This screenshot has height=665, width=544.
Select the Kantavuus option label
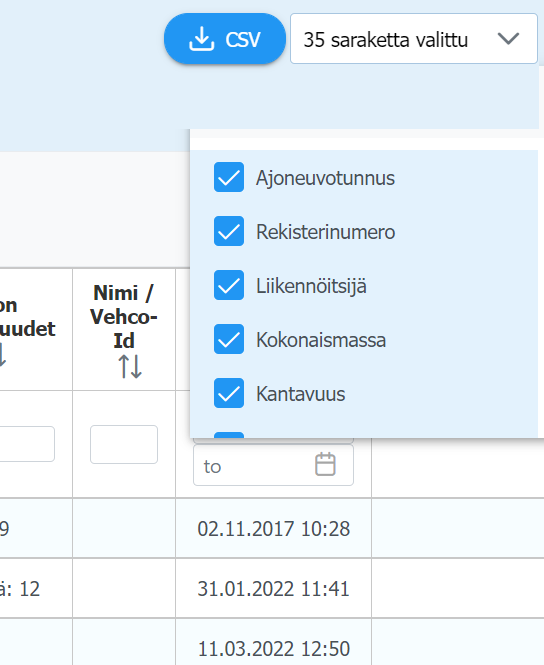(301, 394)
